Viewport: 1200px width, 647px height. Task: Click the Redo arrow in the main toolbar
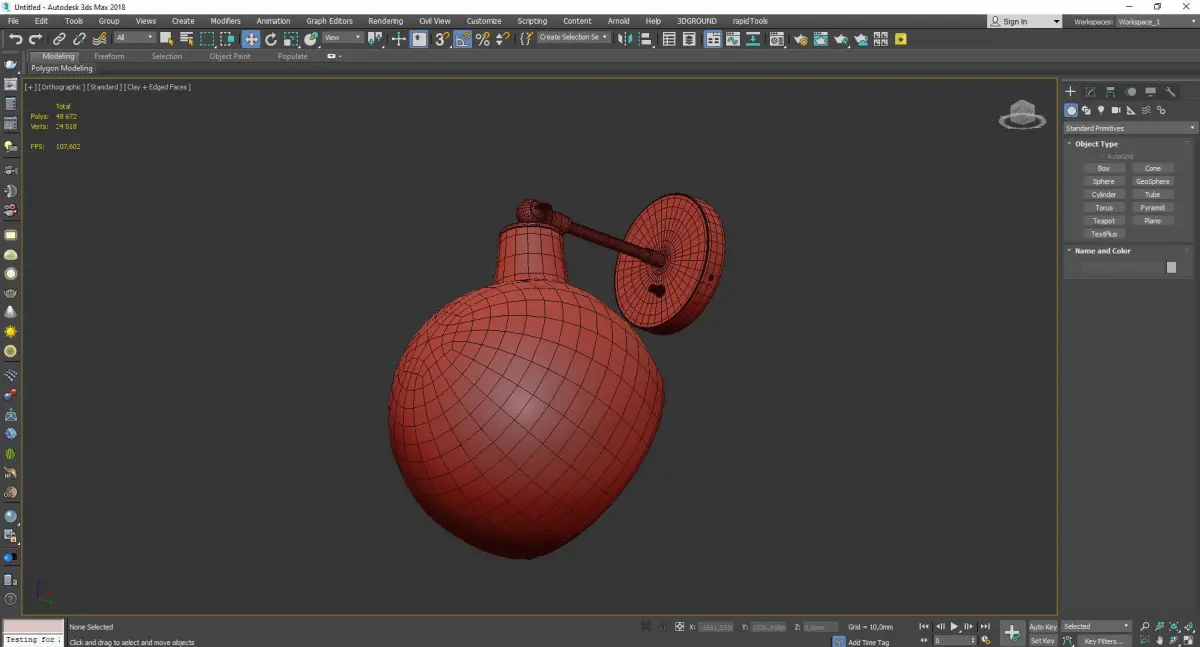click(35, 39)
